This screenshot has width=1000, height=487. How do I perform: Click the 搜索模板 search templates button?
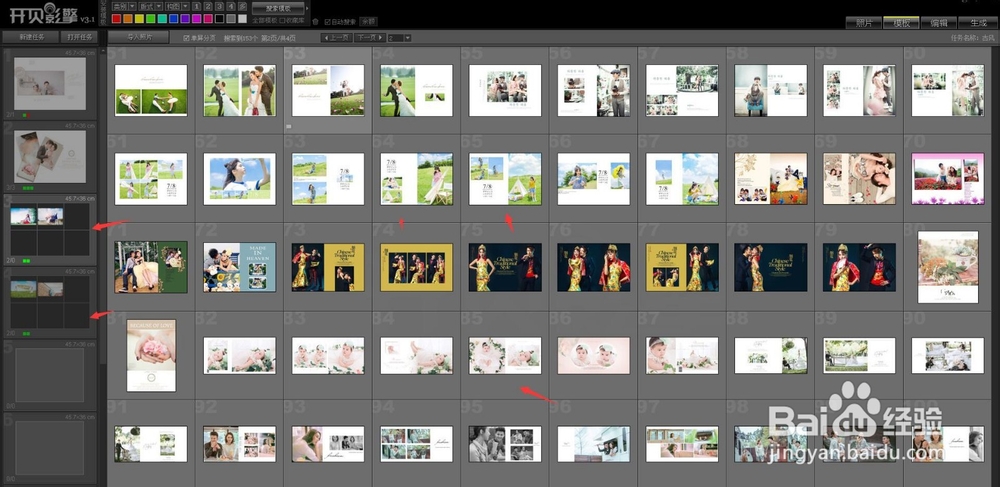tap(278, 8)
